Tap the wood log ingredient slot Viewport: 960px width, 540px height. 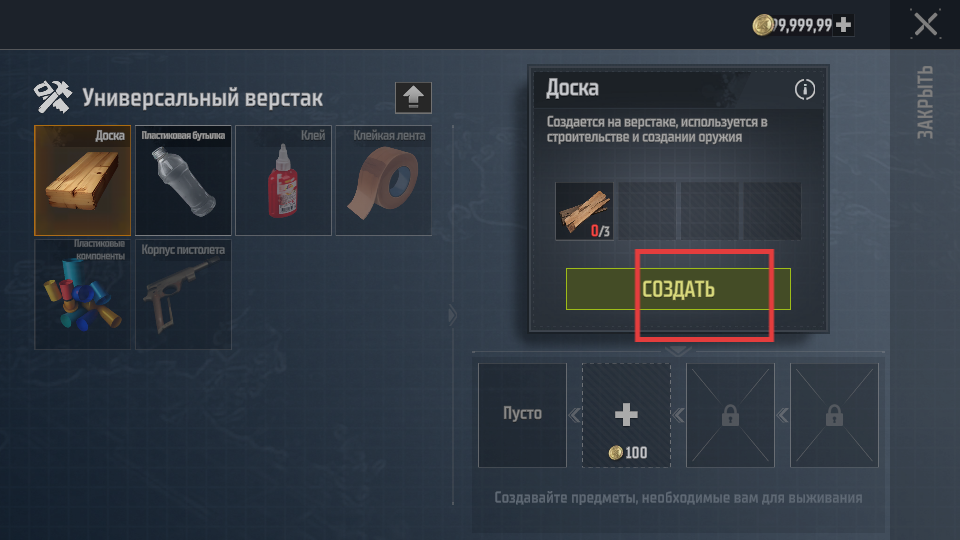[584, 211]
